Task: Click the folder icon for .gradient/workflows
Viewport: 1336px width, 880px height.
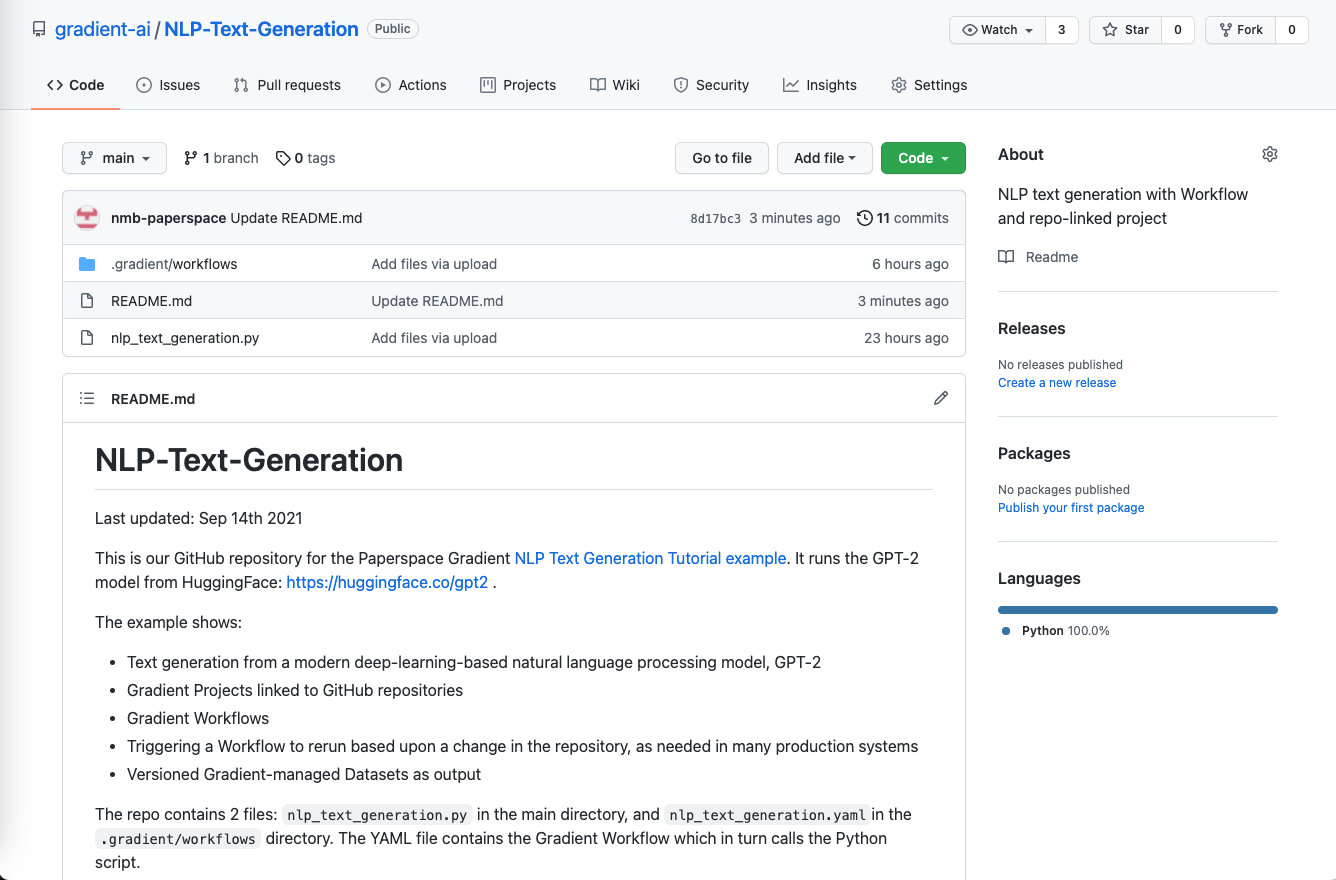Action: 87,264
